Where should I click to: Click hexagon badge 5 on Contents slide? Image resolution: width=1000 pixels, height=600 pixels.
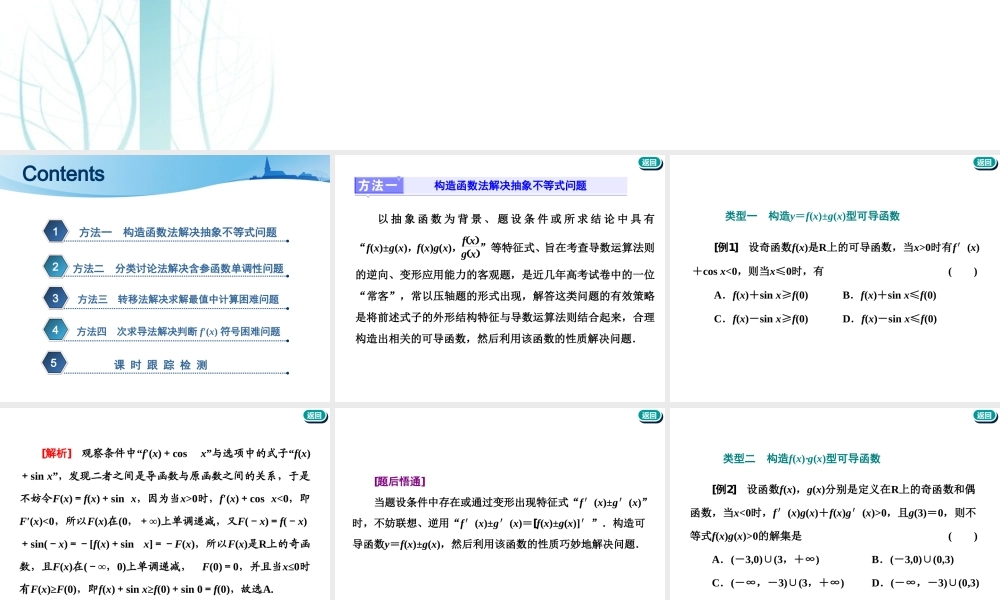(x=55, y=362)
